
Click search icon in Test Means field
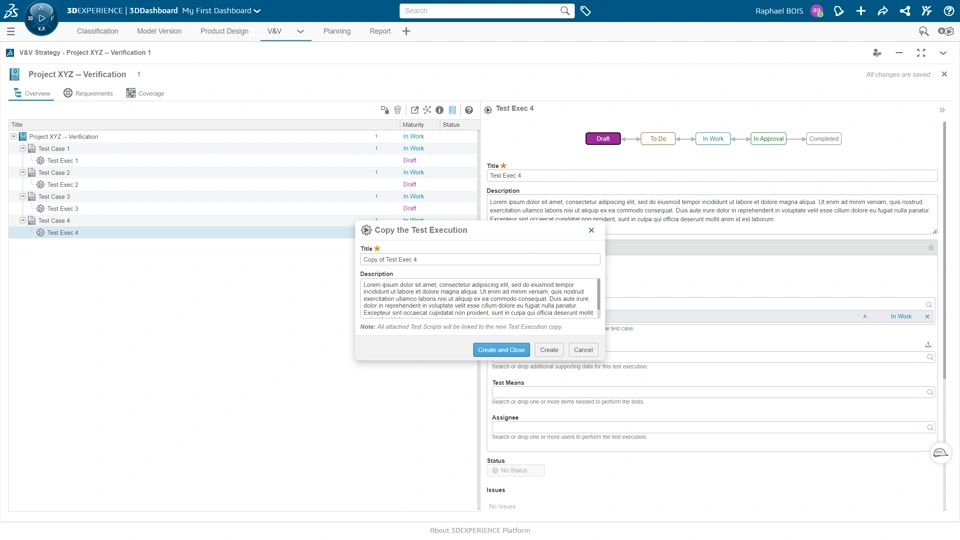tap(929, 392)
